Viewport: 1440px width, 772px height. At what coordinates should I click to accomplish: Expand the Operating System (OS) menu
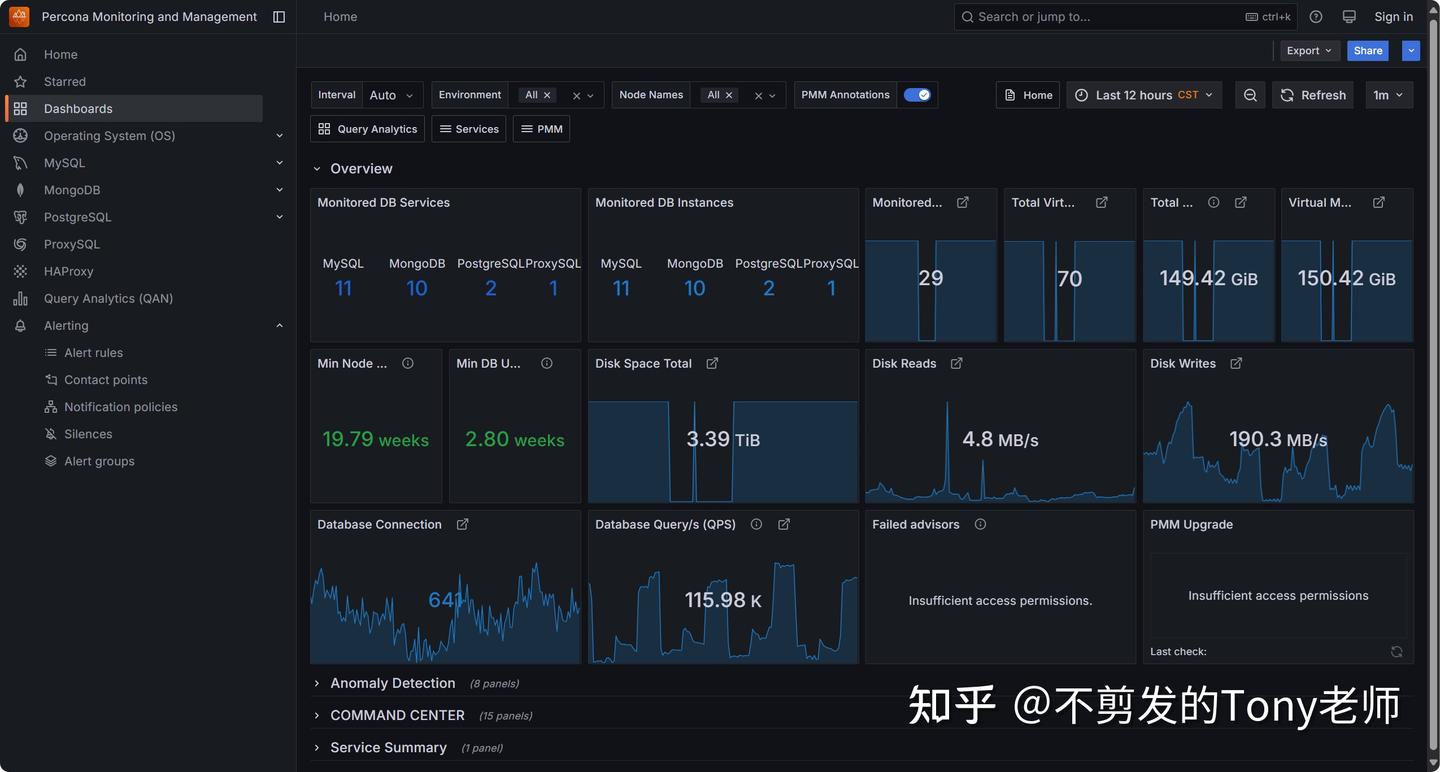pos(279,136)
